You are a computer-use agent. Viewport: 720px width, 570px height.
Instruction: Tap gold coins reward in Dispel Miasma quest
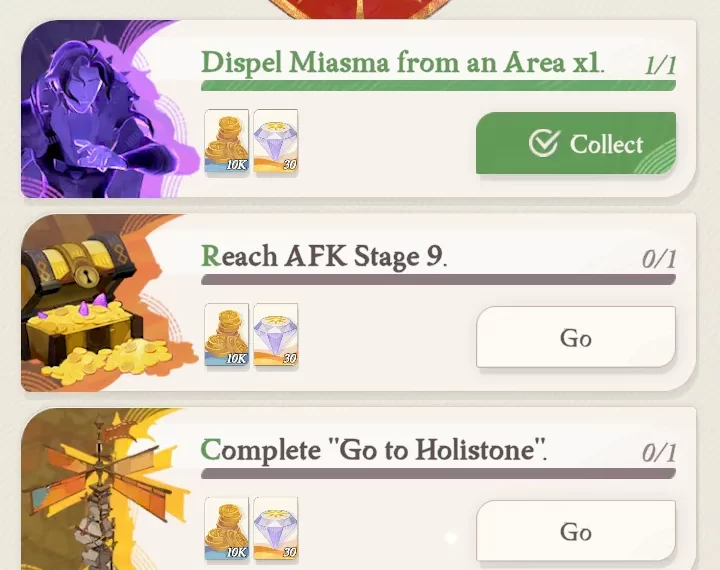226,141
